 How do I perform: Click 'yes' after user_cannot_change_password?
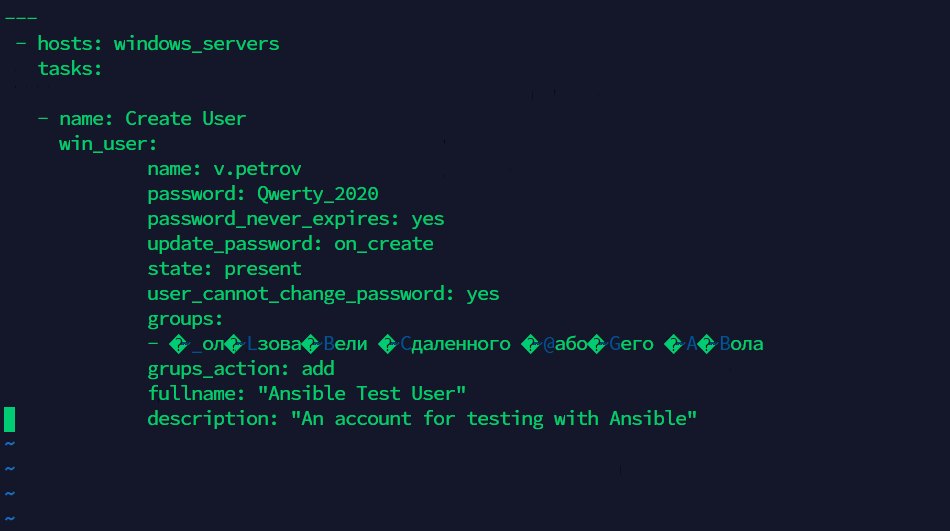pyautogui.click(x=483, y=294)
